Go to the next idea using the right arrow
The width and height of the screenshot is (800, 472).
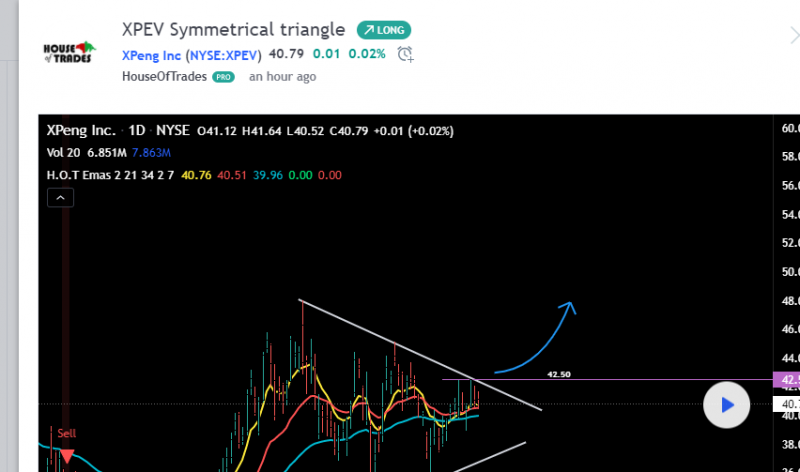[x=794, y=36]
